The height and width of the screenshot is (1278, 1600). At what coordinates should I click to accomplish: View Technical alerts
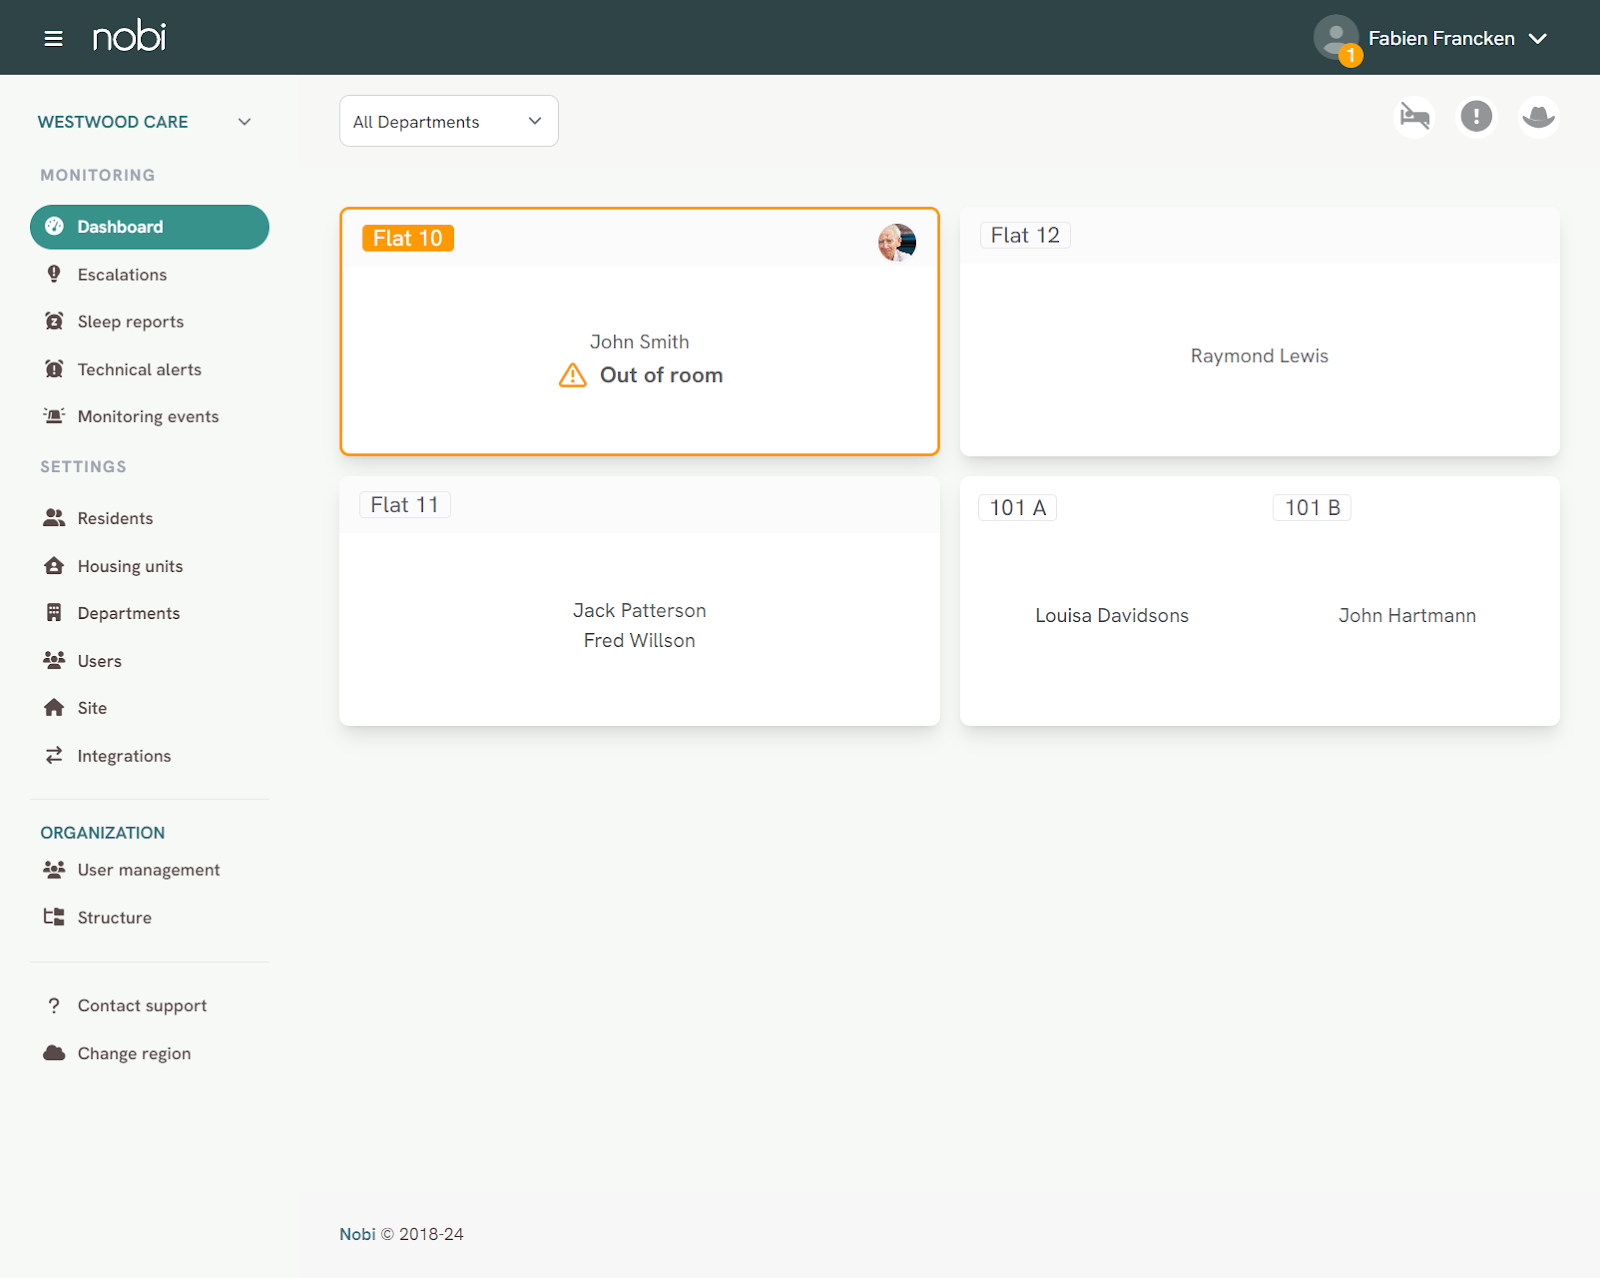(x=139, y=369)
